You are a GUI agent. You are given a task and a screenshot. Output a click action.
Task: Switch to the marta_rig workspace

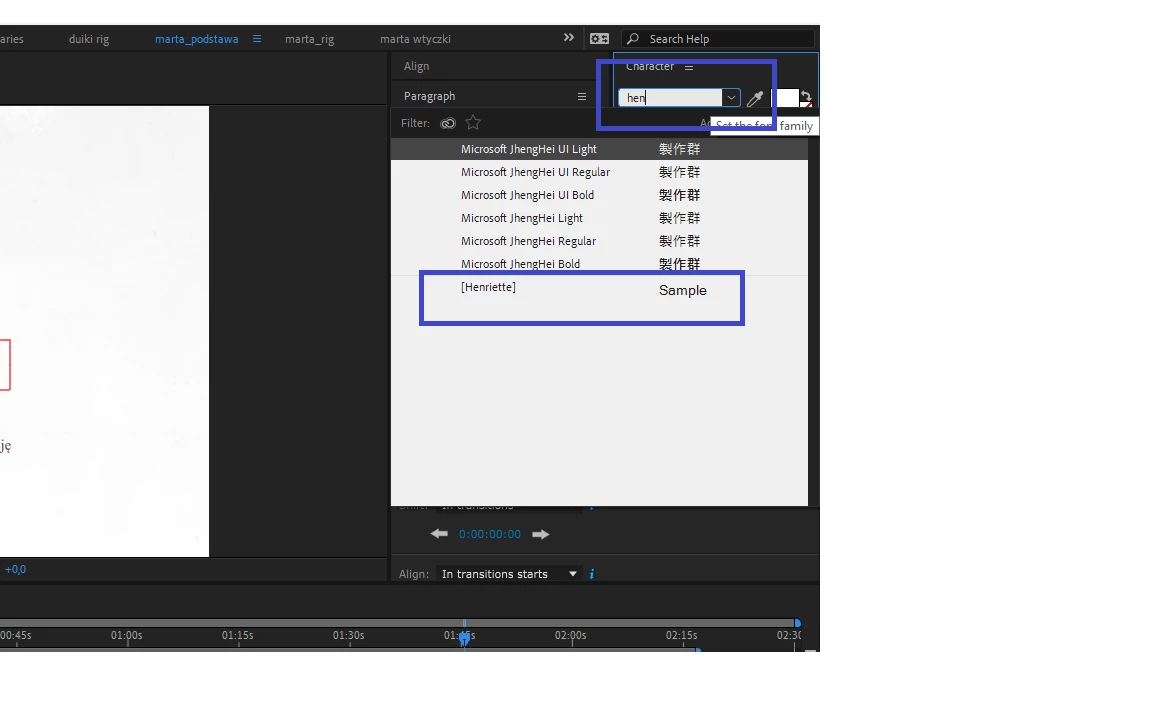click(309, 39)
